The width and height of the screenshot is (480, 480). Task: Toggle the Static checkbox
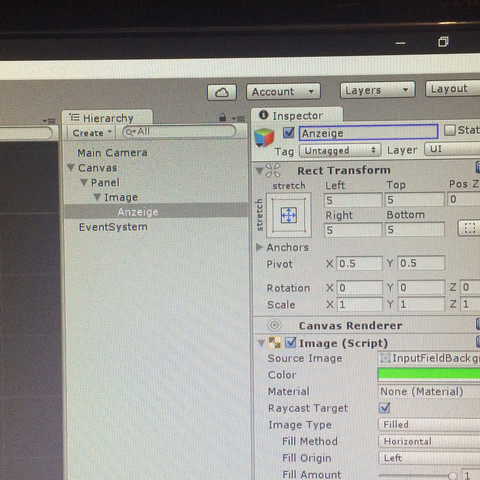(x=450, y=130)
